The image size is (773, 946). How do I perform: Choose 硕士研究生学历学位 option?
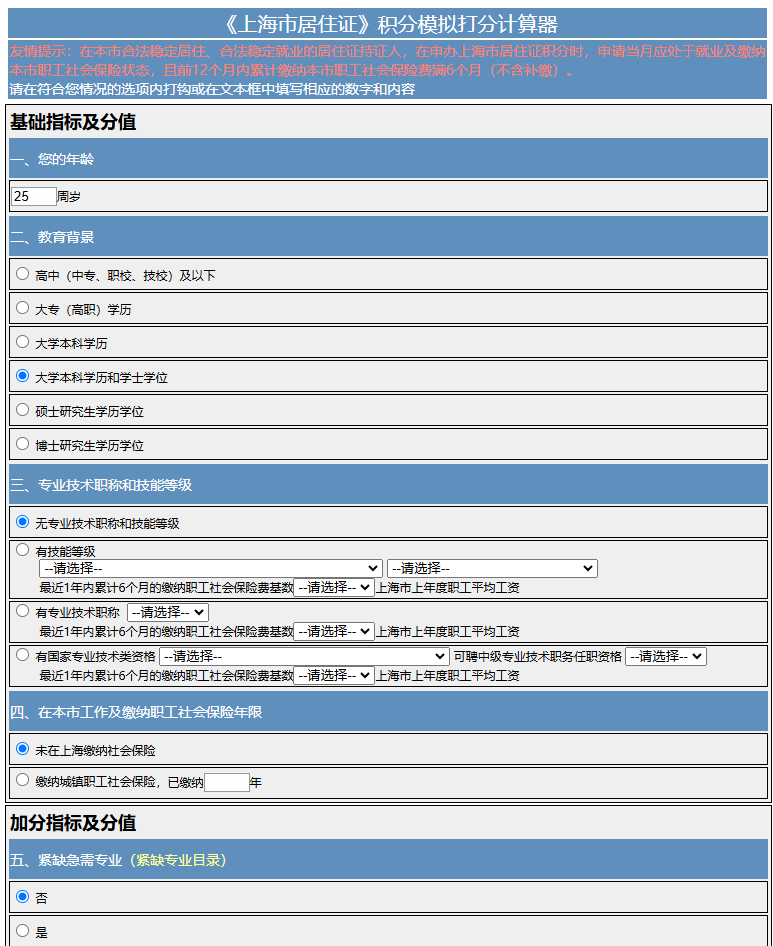(x=22, y=410)
